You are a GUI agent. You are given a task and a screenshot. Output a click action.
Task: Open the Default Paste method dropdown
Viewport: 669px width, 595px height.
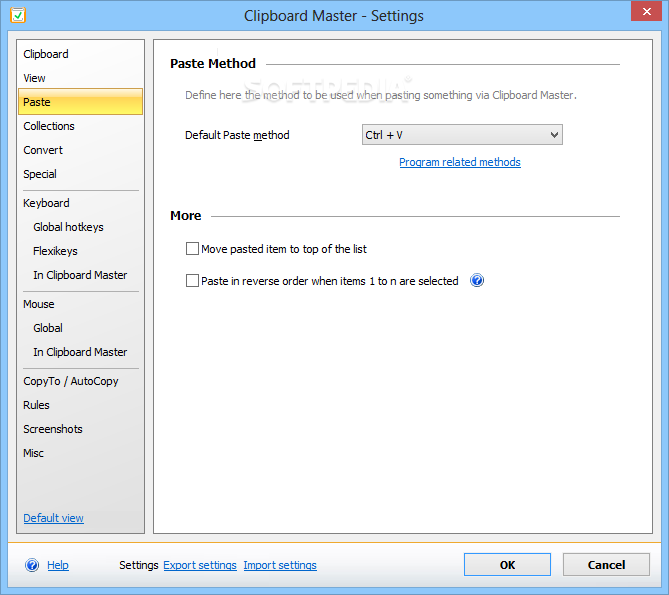coord(462,135)
